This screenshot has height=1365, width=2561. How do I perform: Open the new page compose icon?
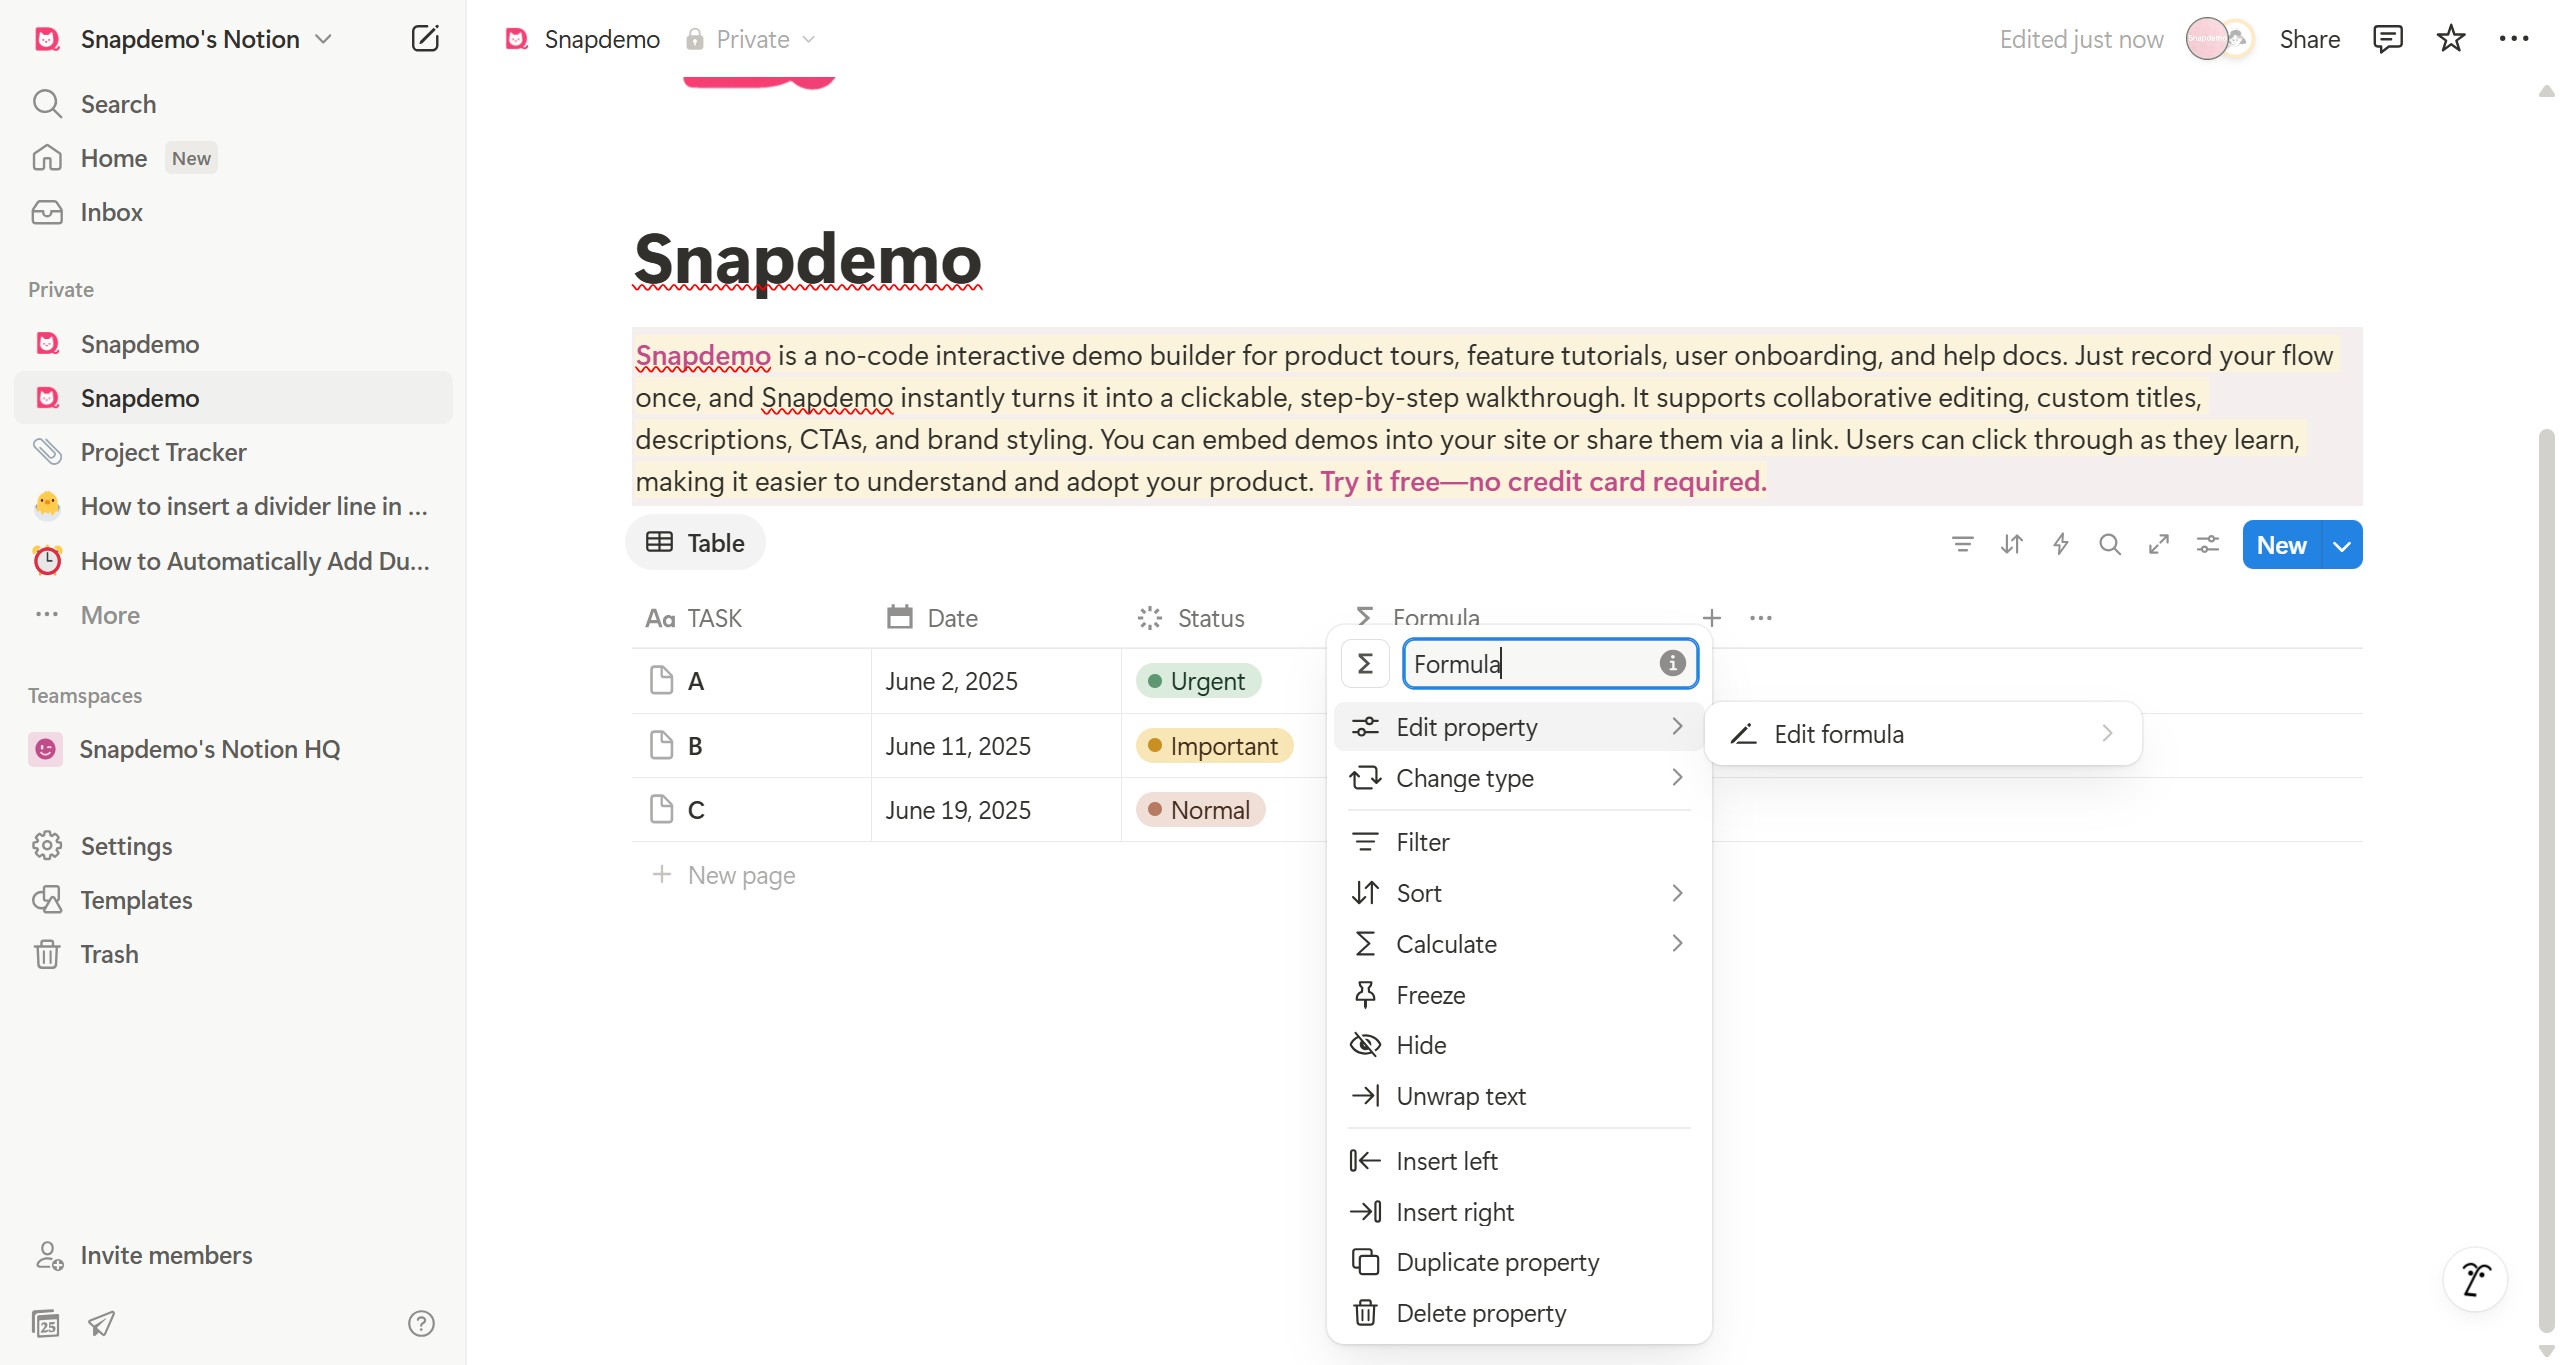tap(425, 39)
